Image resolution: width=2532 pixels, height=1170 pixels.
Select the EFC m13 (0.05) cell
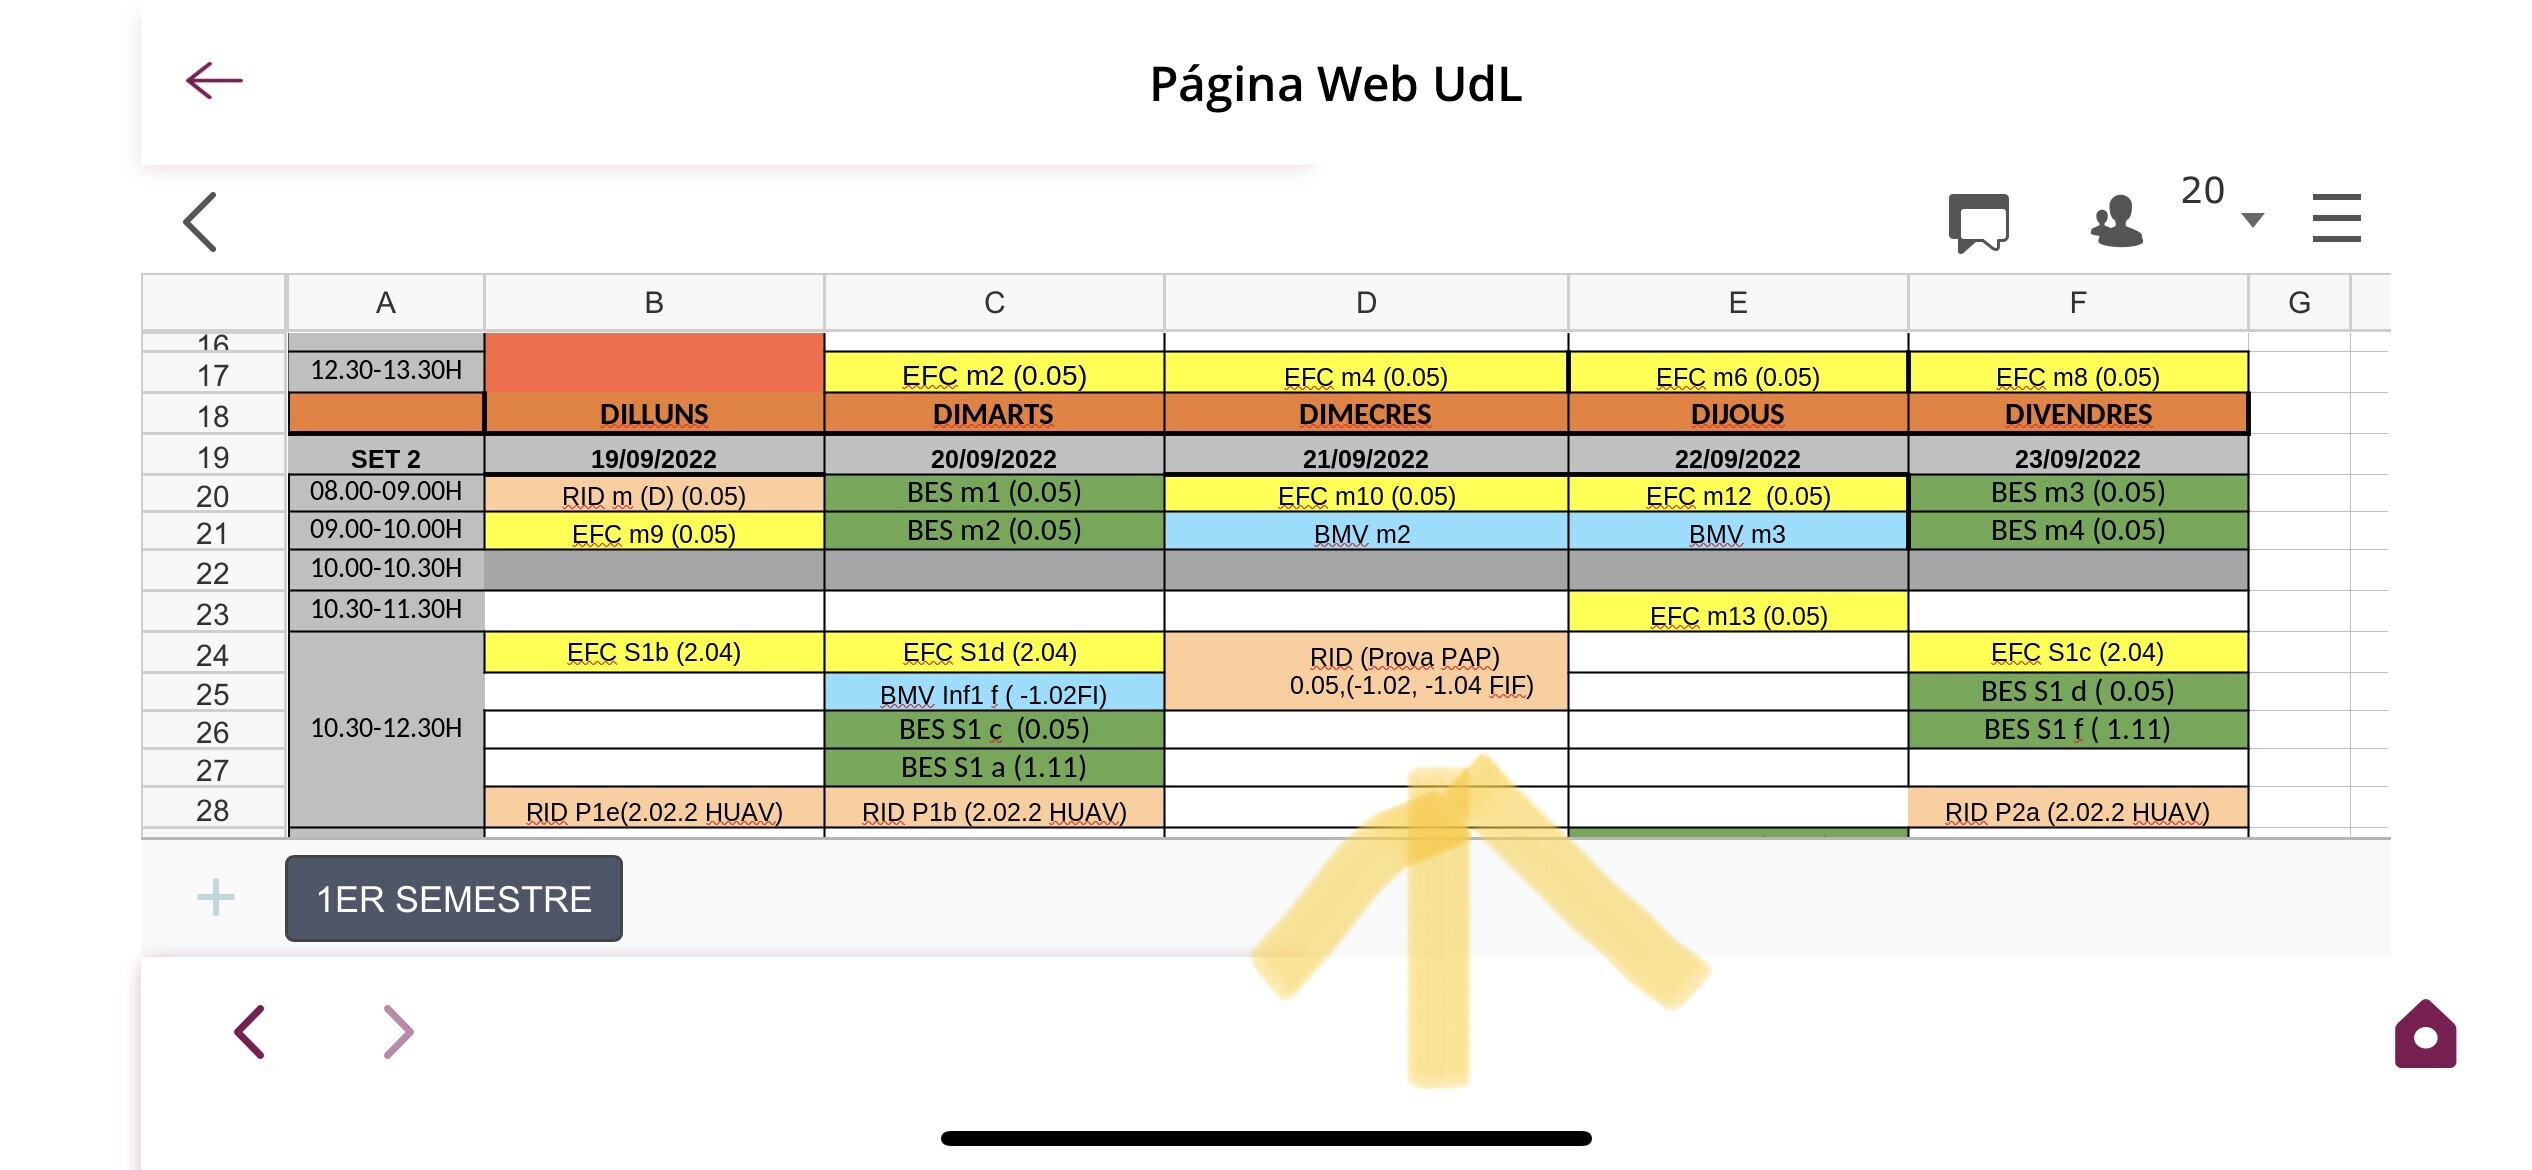pos(1738,613)
